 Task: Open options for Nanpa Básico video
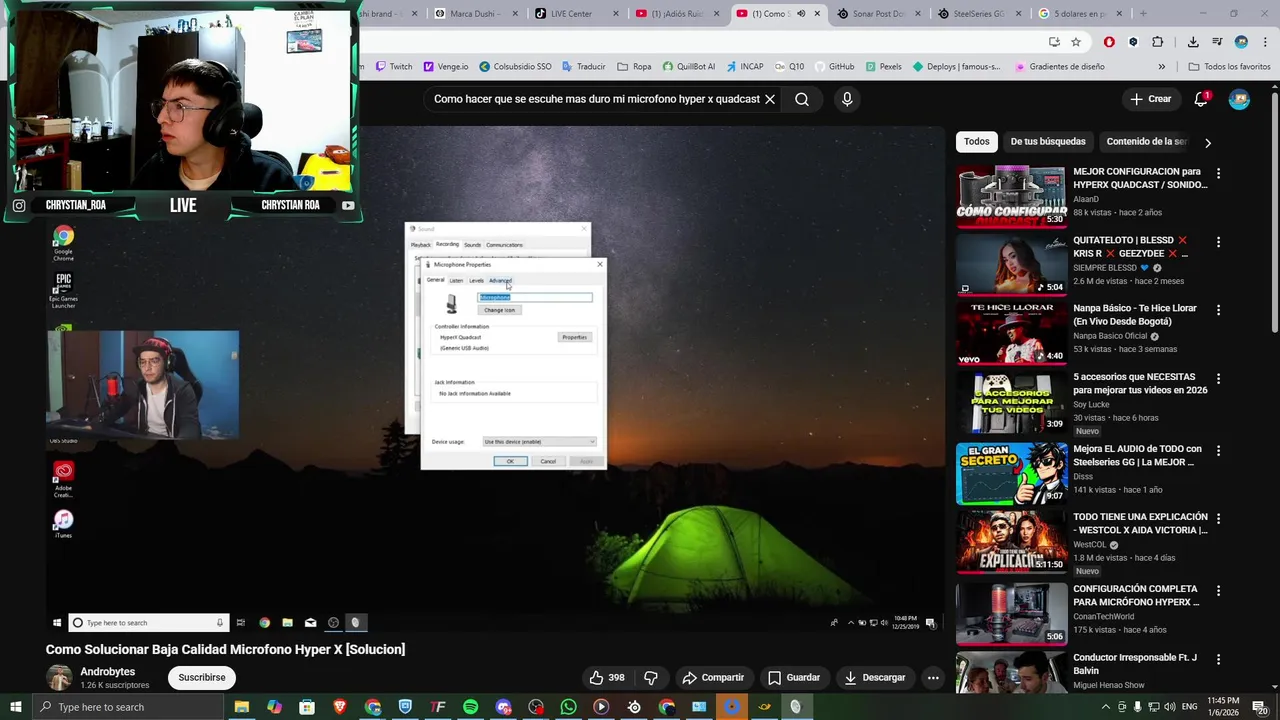click(x=1218, y=310)
